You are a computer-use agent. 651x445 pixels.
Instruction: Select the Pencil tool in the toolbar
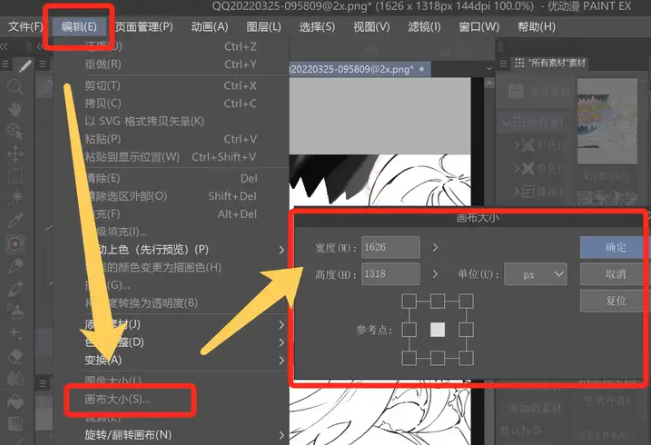pyautogui.click(x=15, y=266)
